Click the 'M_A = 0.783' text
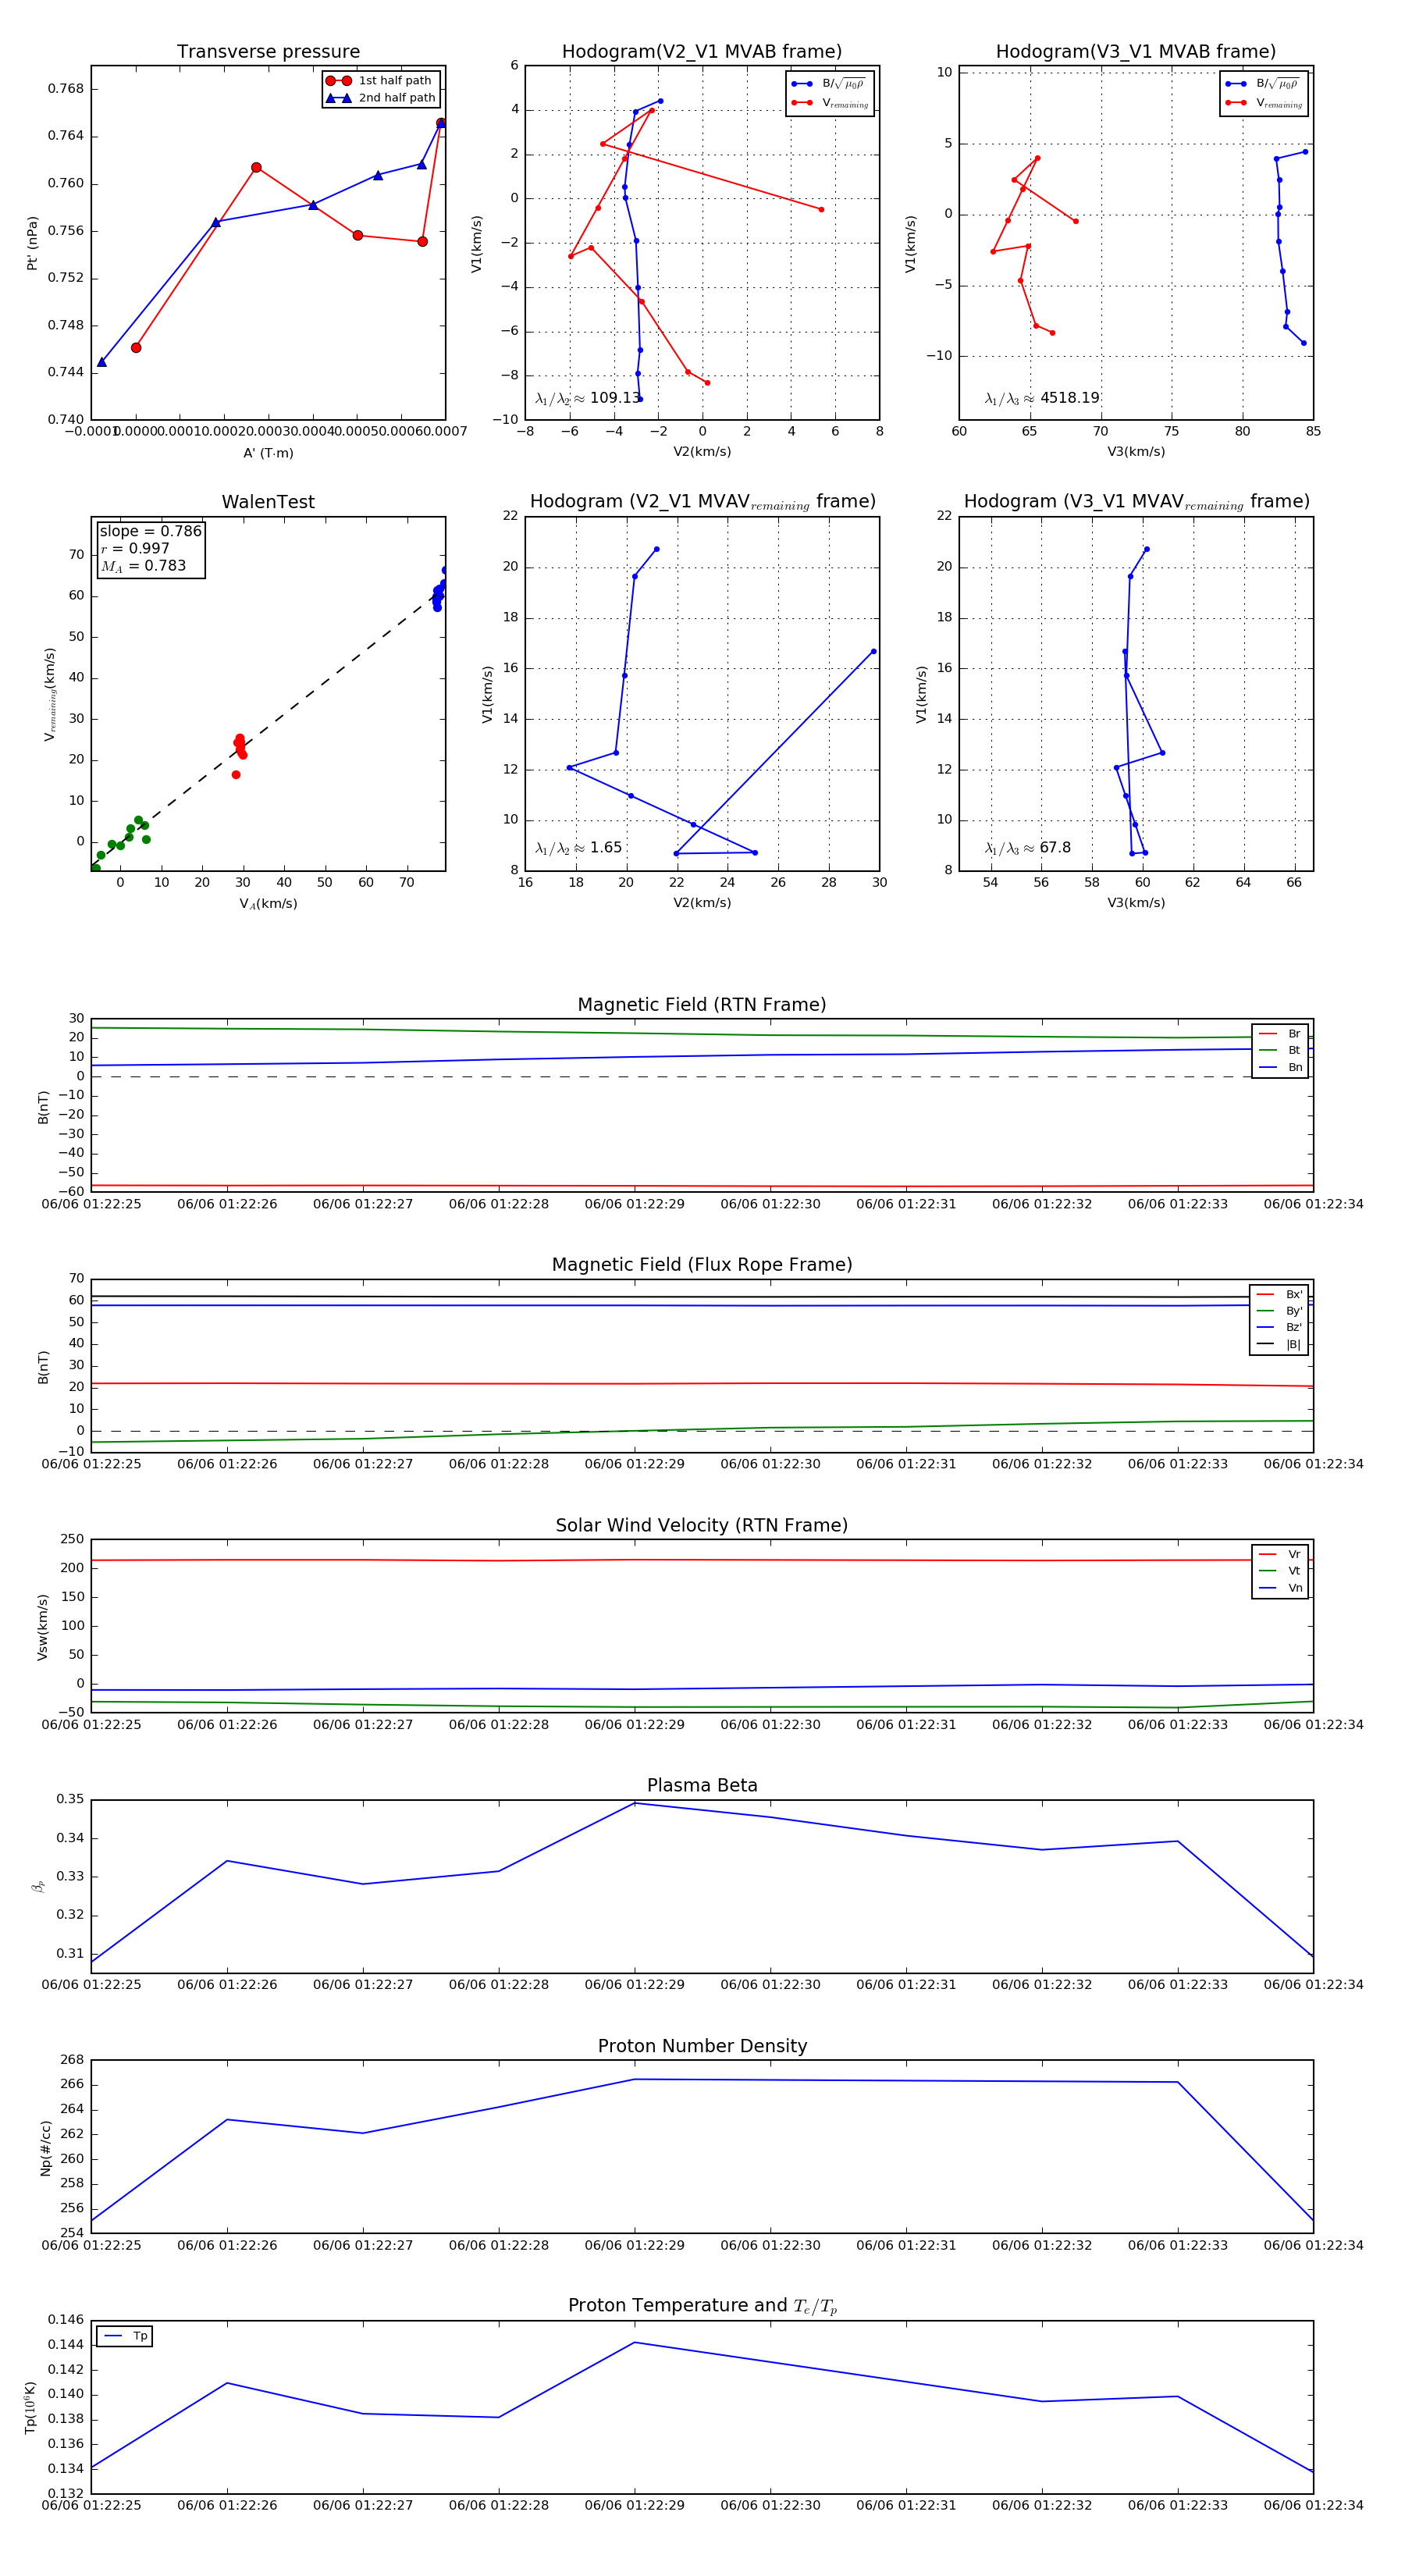Screen dimensions: 1405x2576 tap(143, 566)
